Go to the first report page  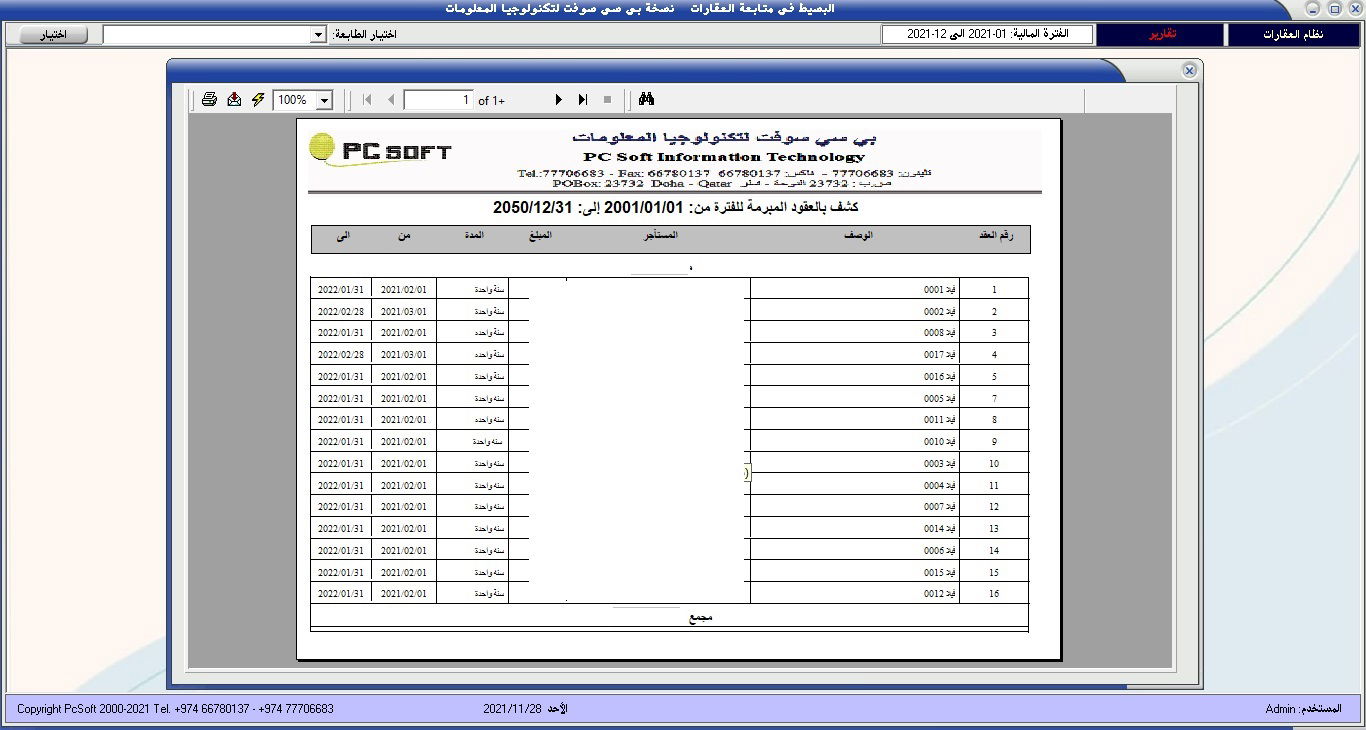(x=367, y=99)
